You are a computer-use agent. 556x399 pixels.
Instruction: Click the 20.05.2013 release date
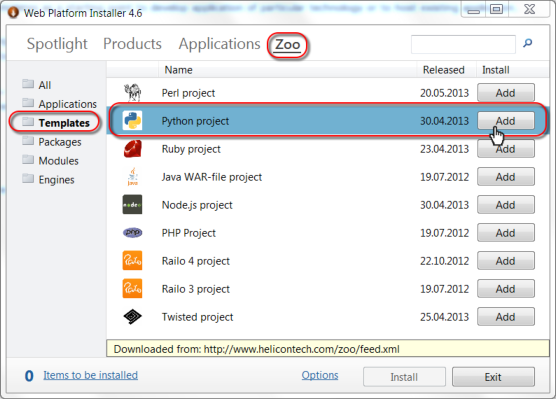point(444,93)
